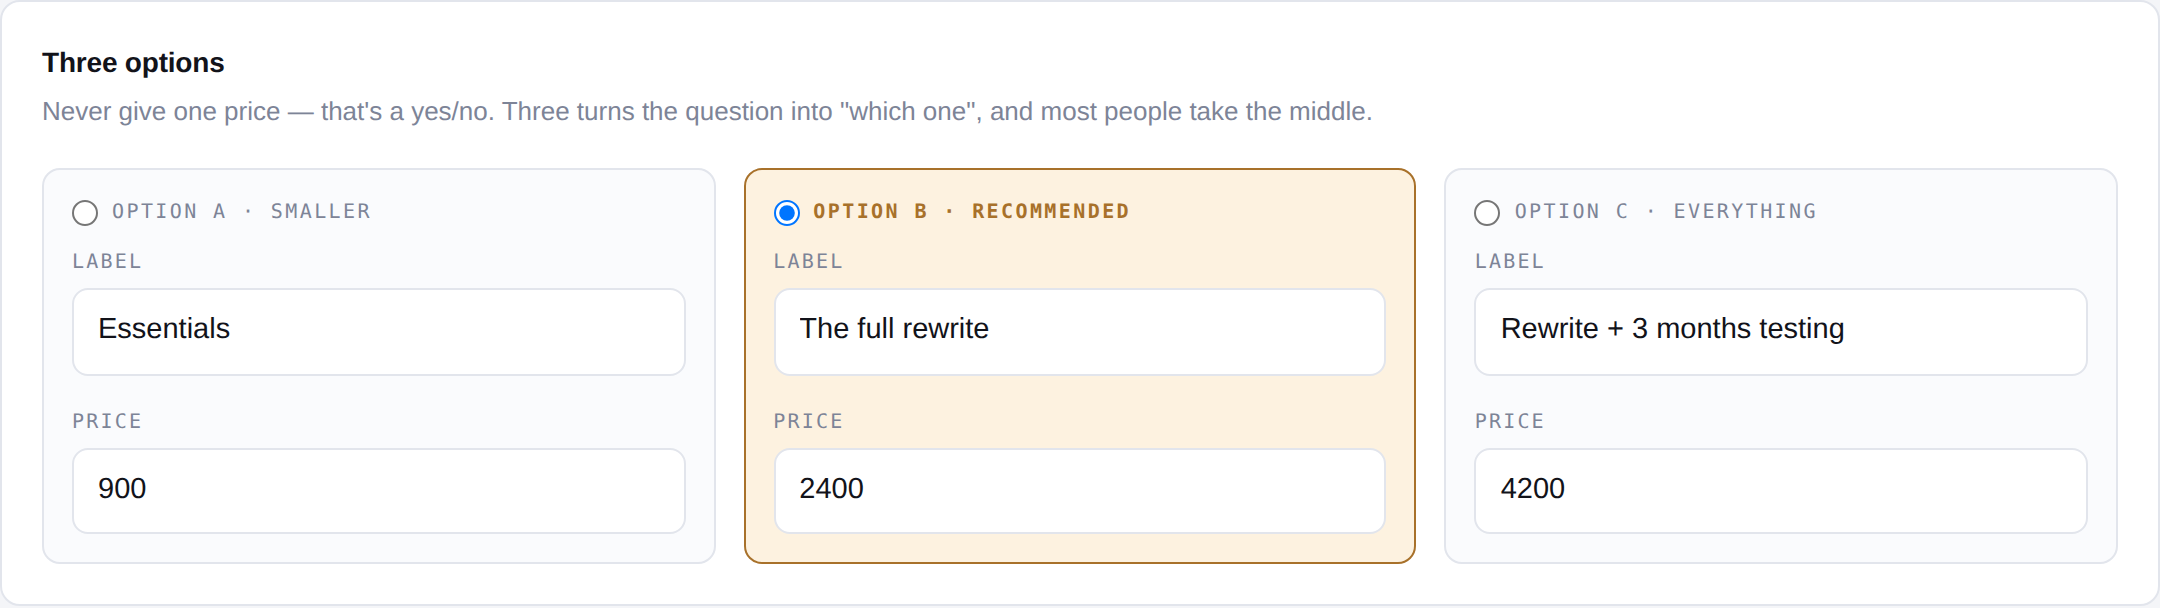
Task: Click the 'OPTION A · SMALLER' header text
Action: (x=241, y=211)
